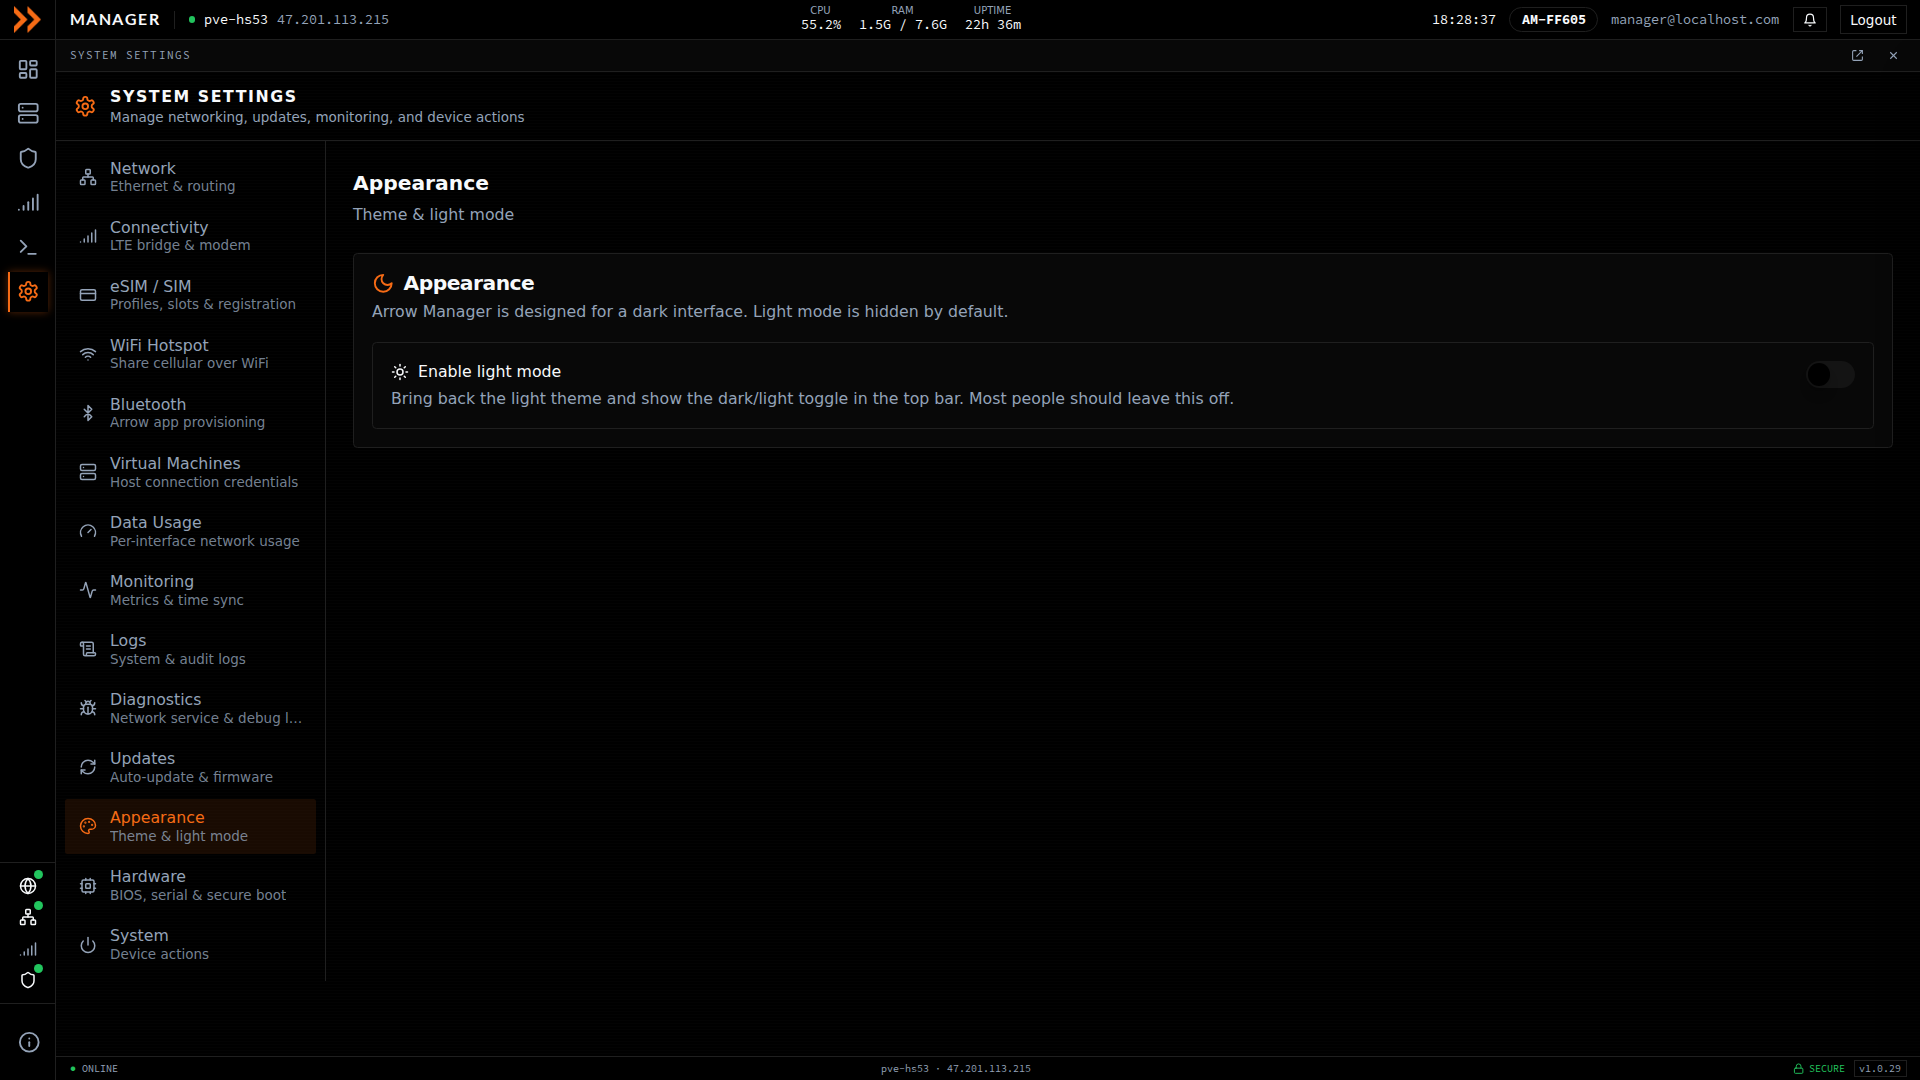The height and width of the screenshot is (1080, 1920).
Task: Open the dashboard grid icon in sidebar
Action: coord(28,69)
